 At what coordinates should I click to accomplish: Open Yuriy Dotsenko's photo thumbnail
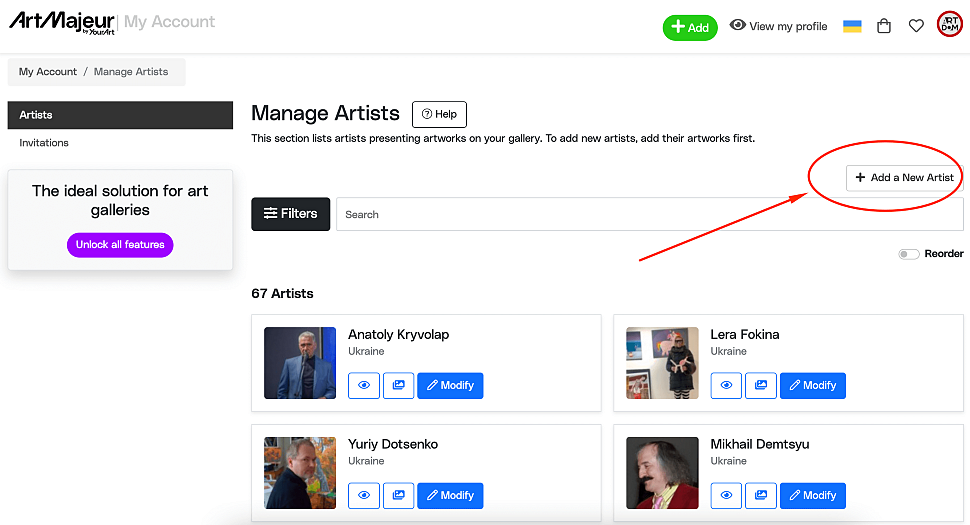tap(300, 473)
